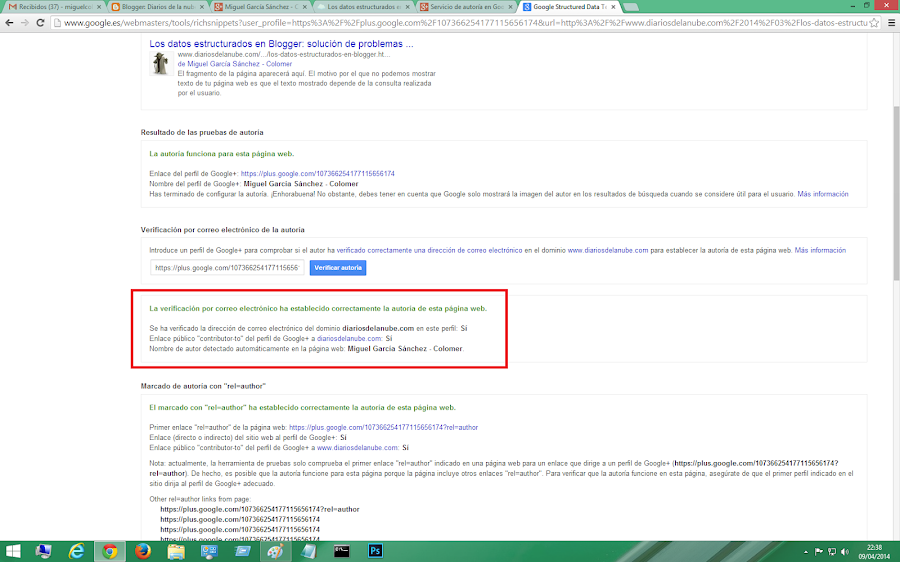This screenshot has height=562, width=900.
Task: Click the browser forward arrow
Action: point(25,23)
